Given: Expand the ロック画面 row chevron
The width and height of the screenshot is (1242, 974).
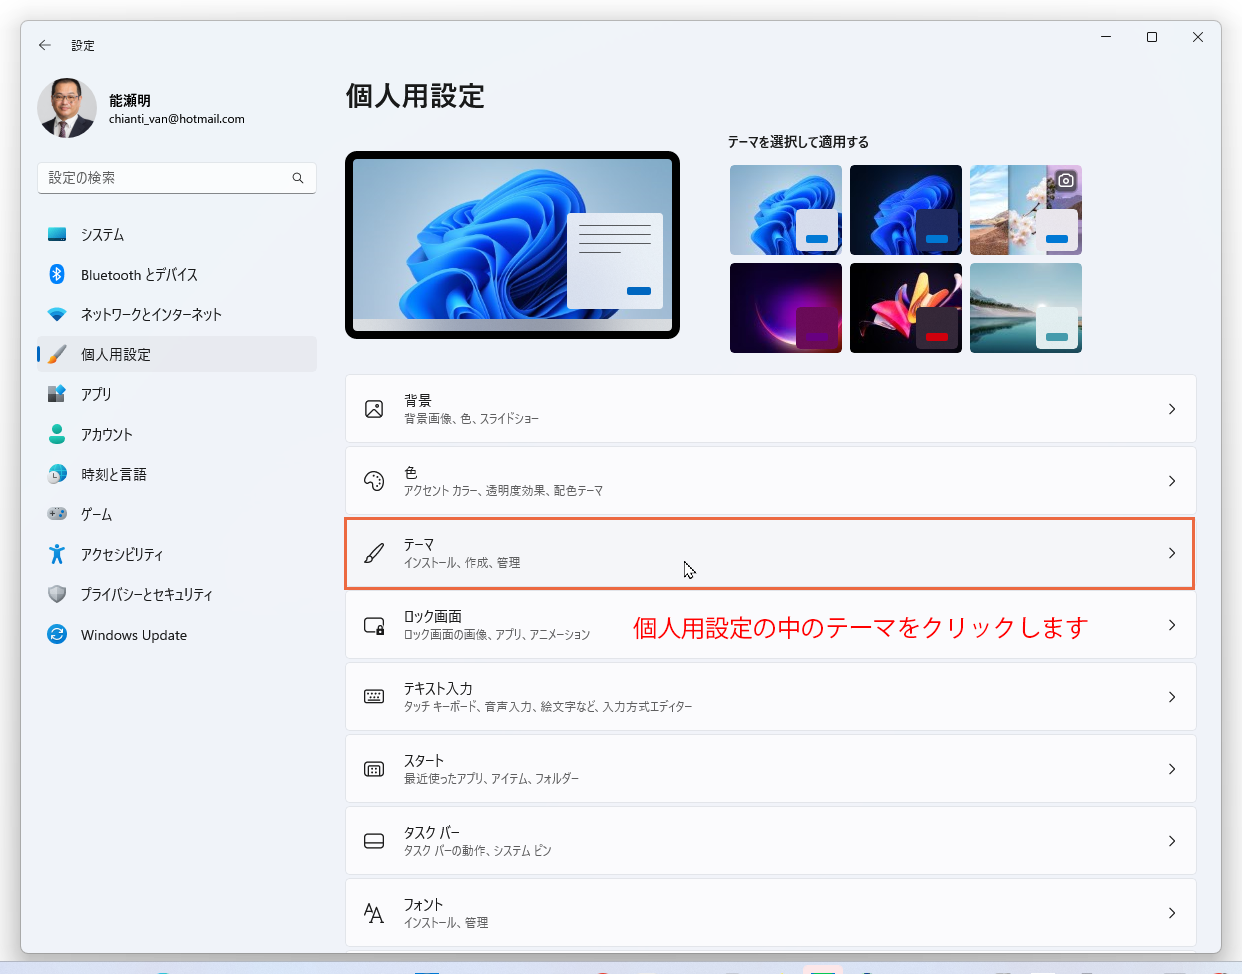Looking at the screenshot, I should (1172, 625).
